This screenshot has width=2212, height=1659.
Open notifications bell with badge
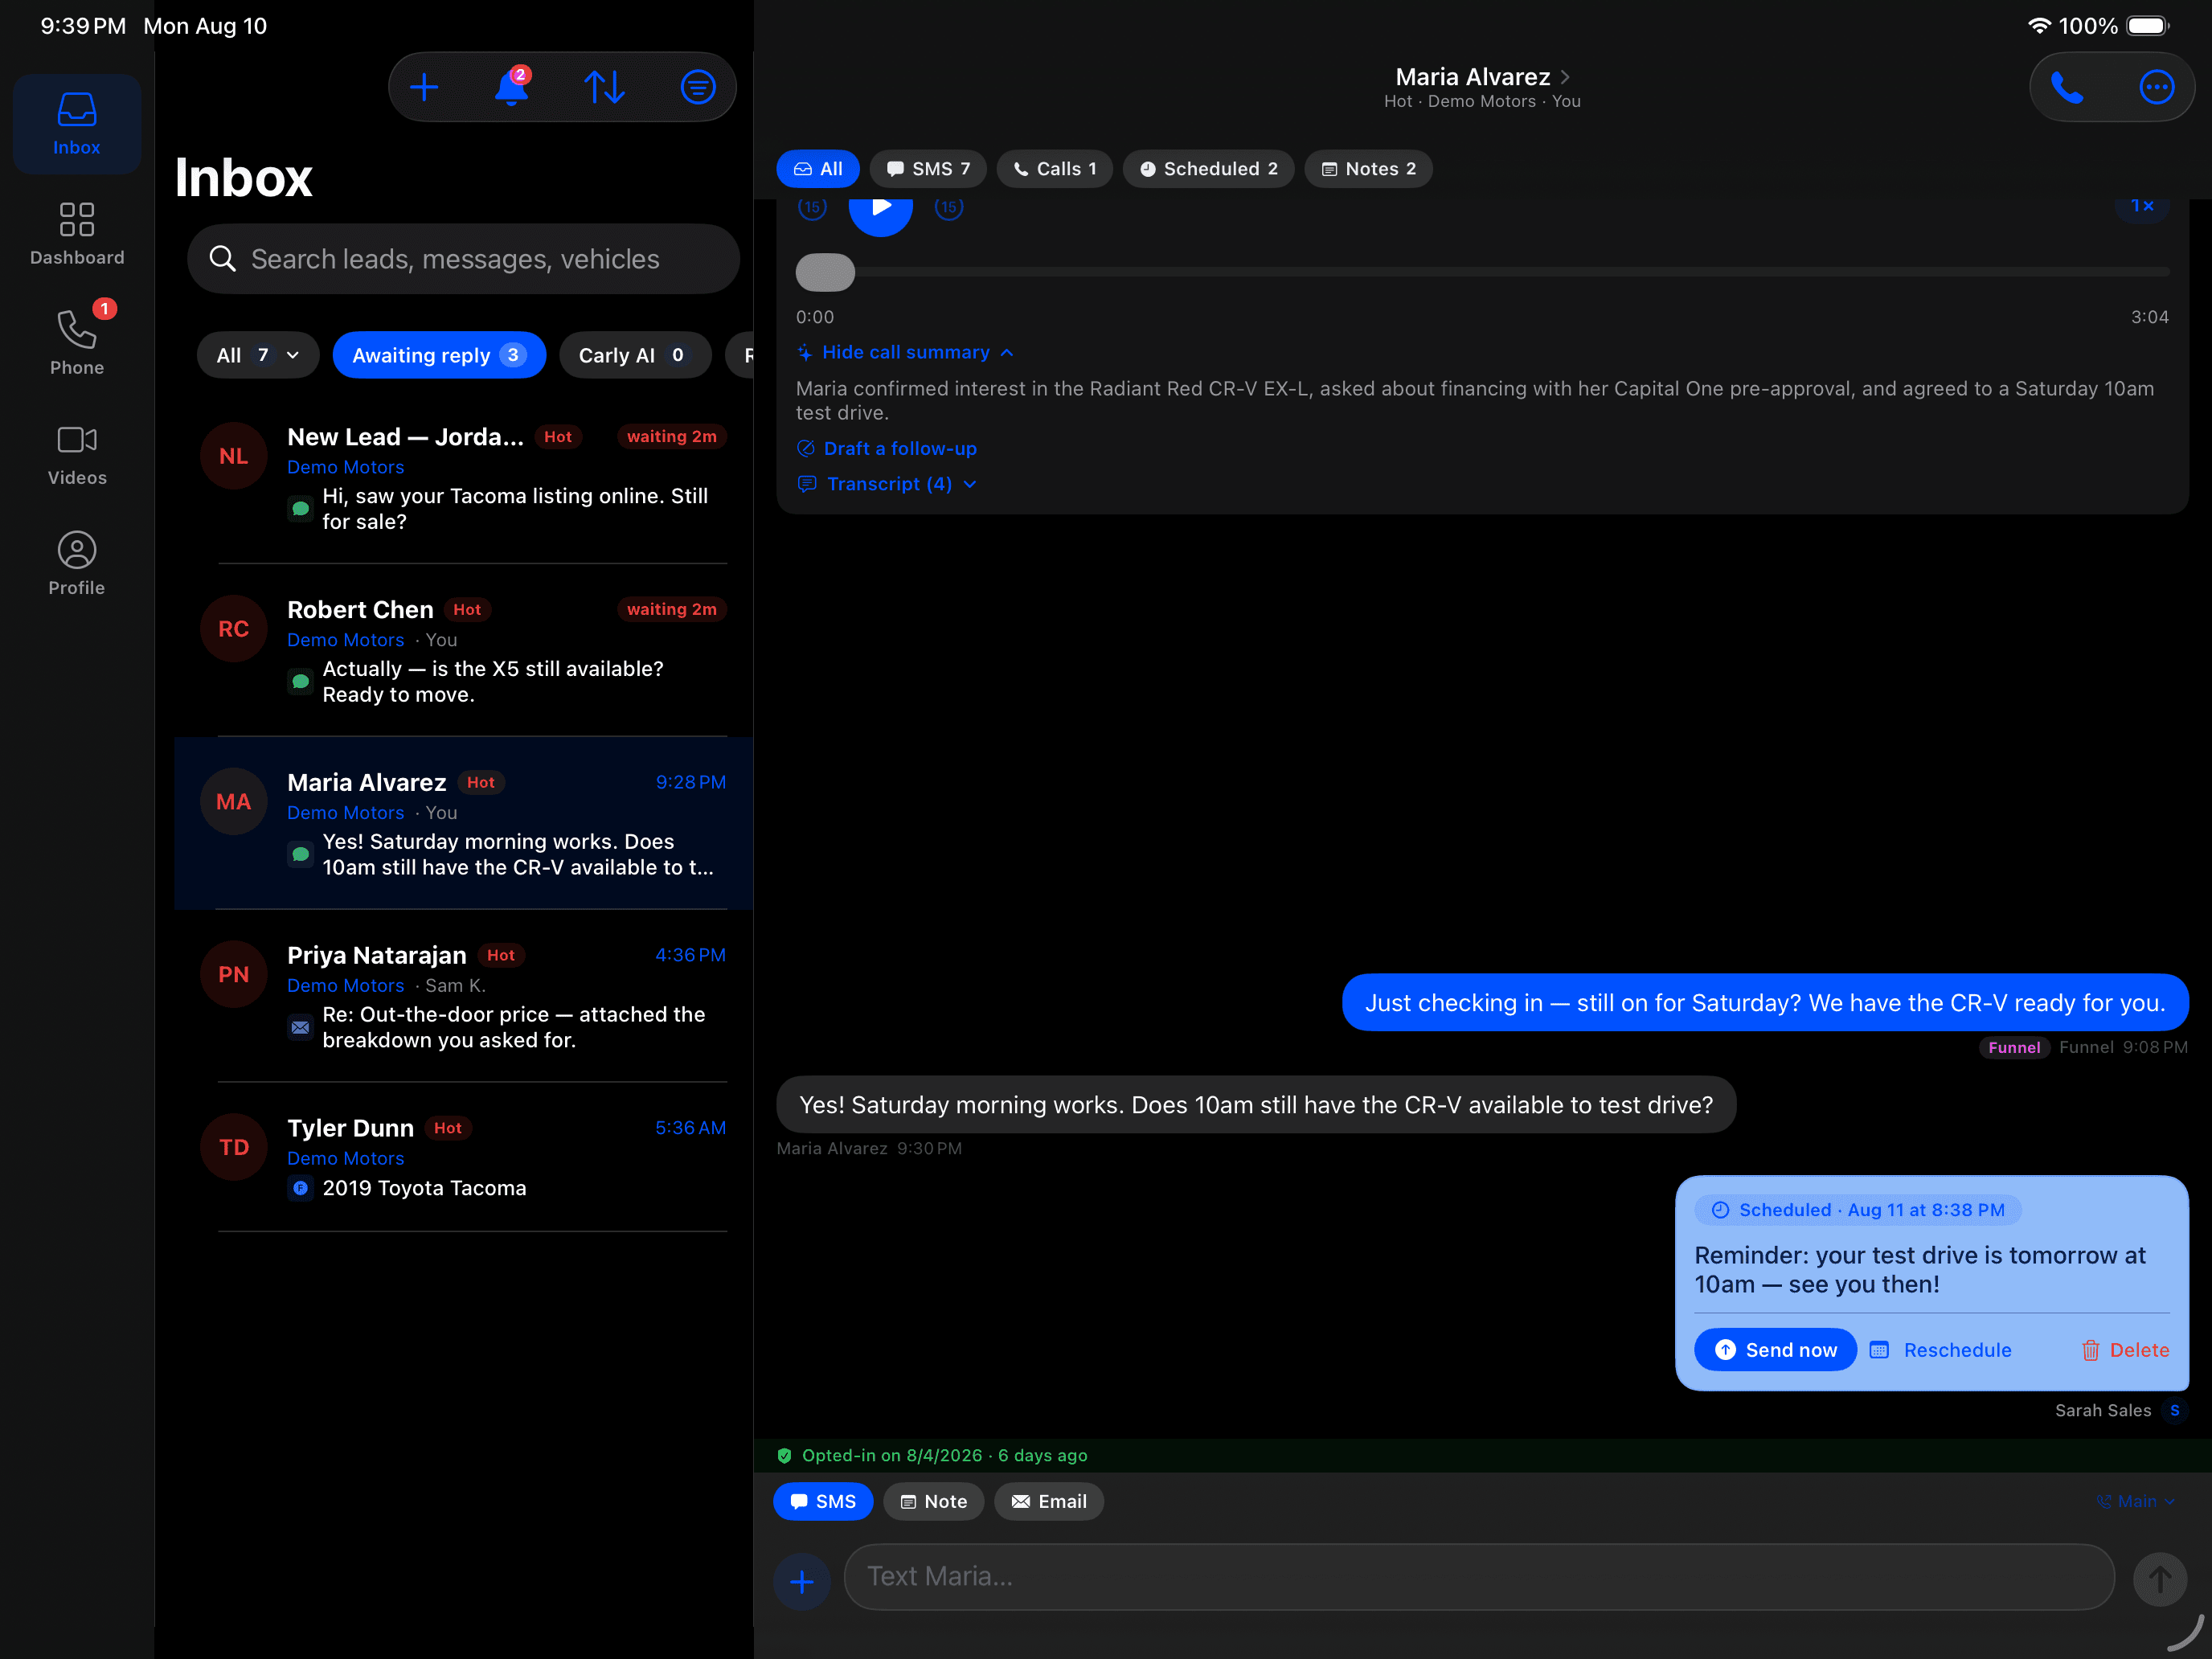tap(512, 87)
